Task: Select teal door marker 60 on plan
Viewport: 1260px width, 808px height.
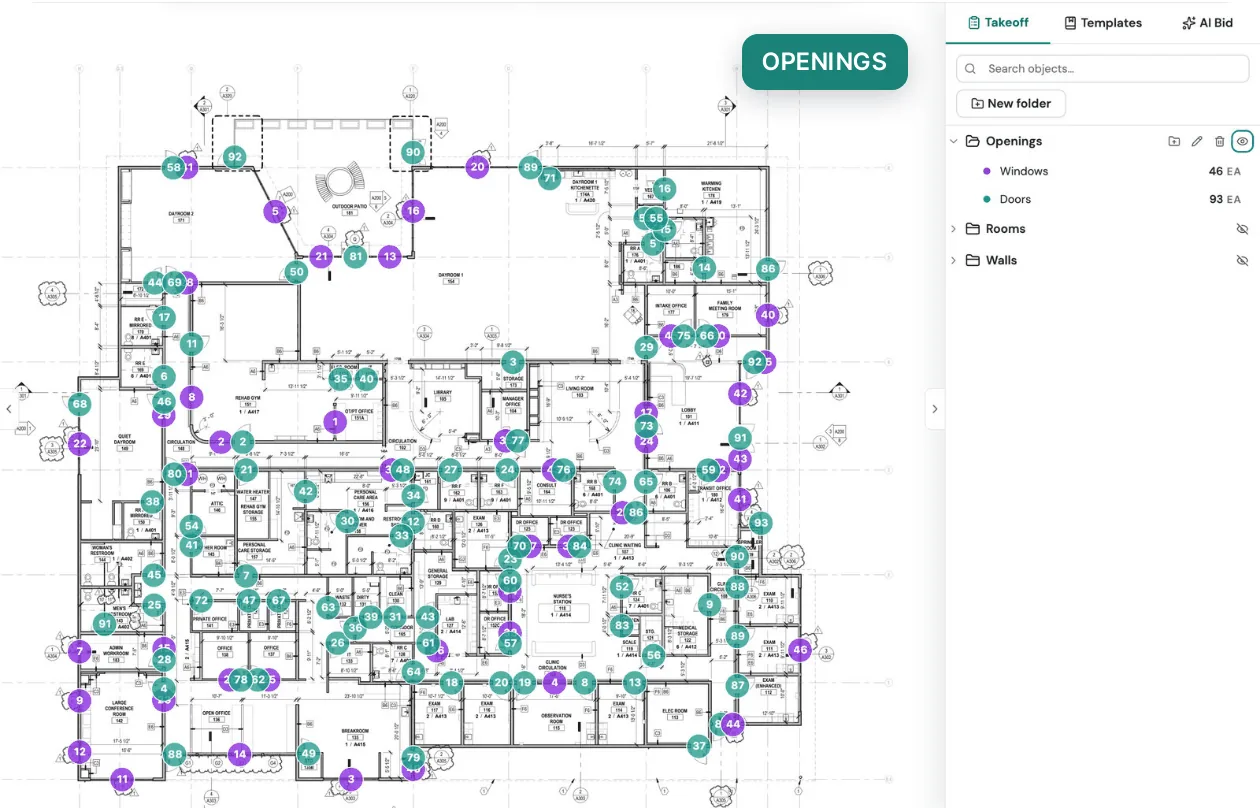Action: coord(510,580)
